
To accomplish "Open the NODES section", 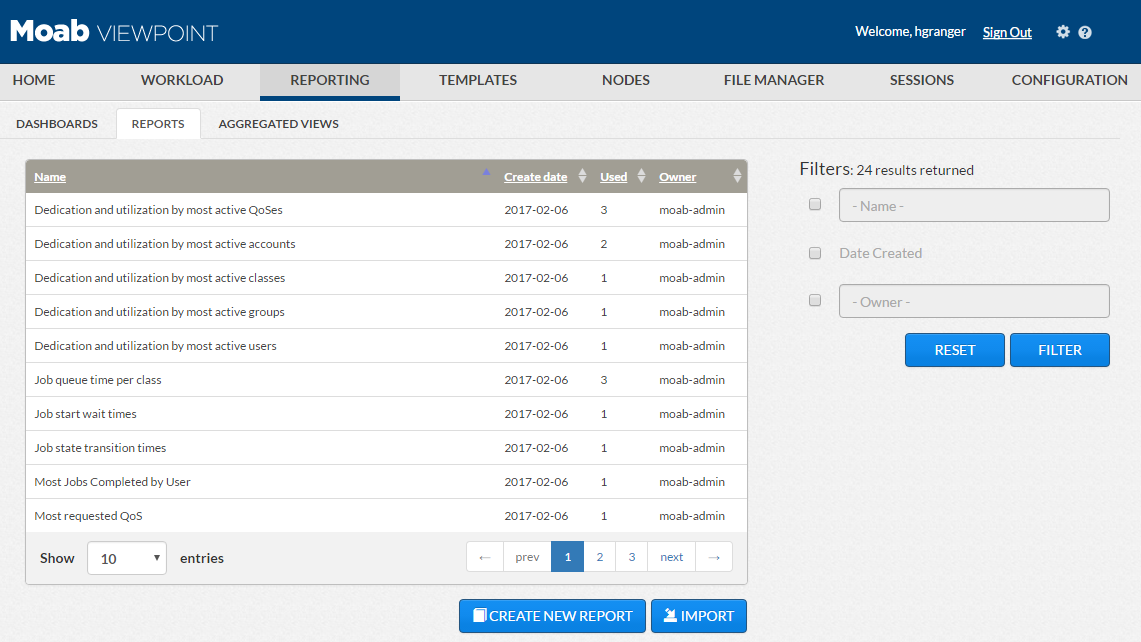I will pos(626,80).
